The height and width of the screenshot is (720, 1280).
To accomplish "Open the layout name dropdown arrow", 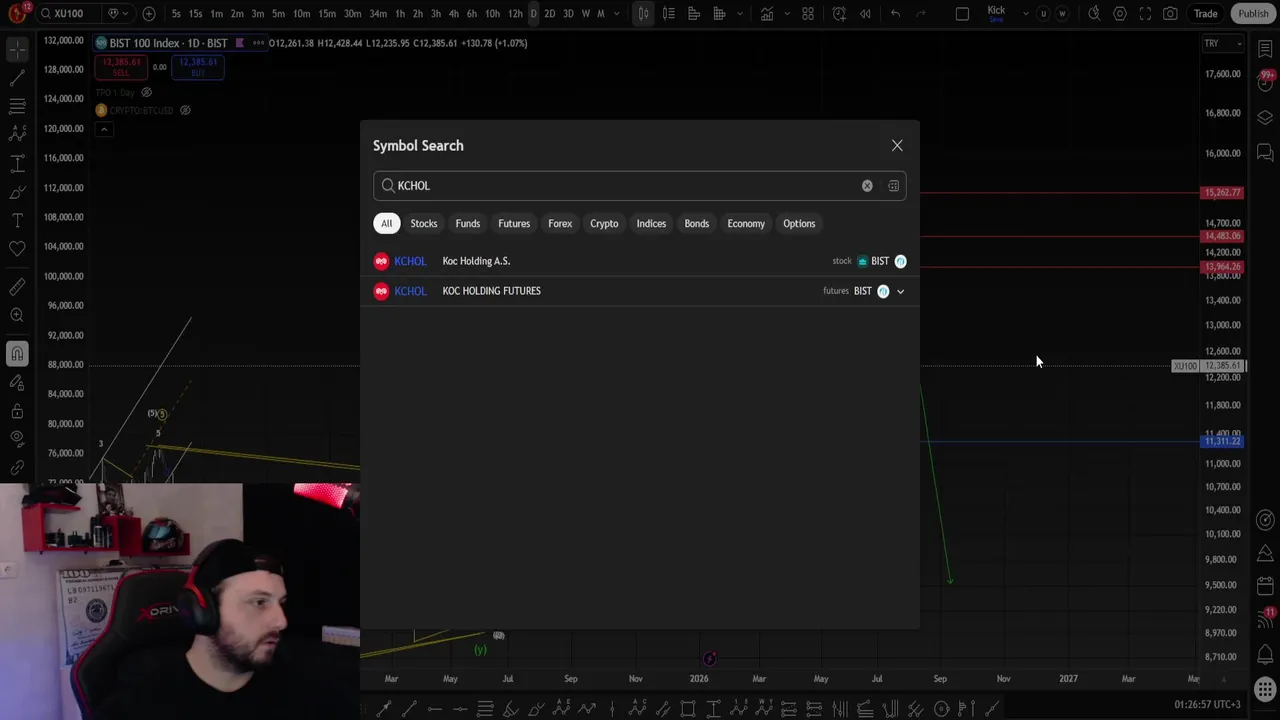I will tap(1025, 14).
